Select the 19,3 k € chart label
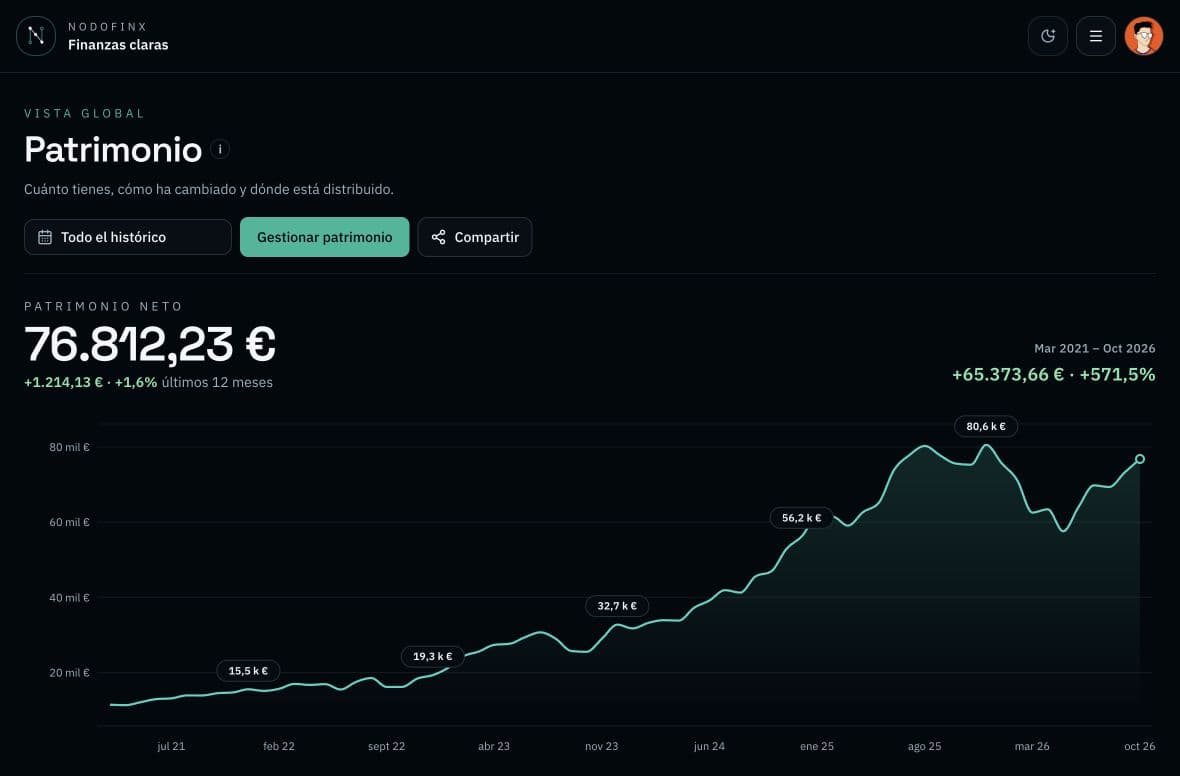Image resolution: width=1180 pixels, height=776 pixels. [x=433, y=656]
